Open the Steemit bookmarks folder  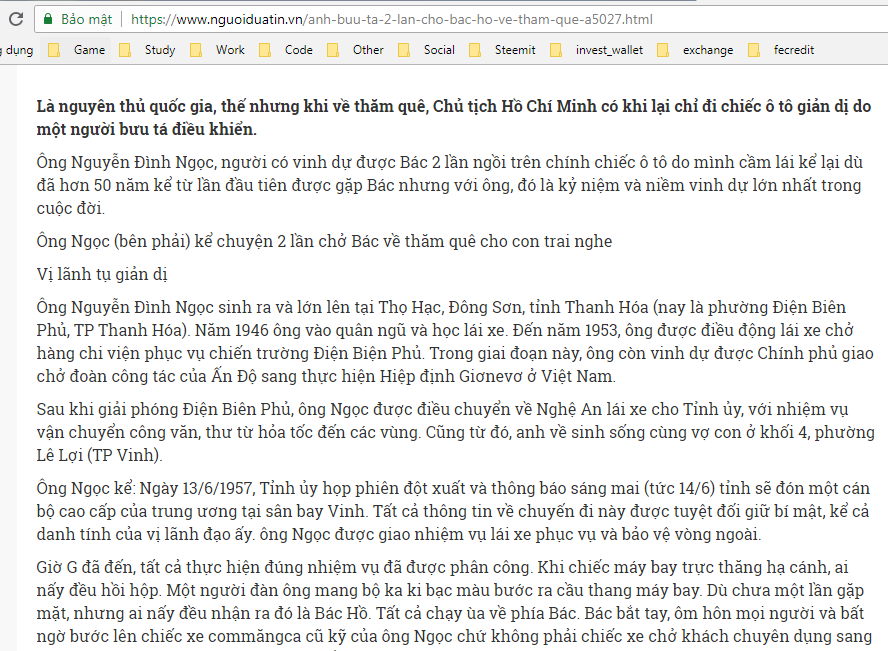click(x=502, y=50)
